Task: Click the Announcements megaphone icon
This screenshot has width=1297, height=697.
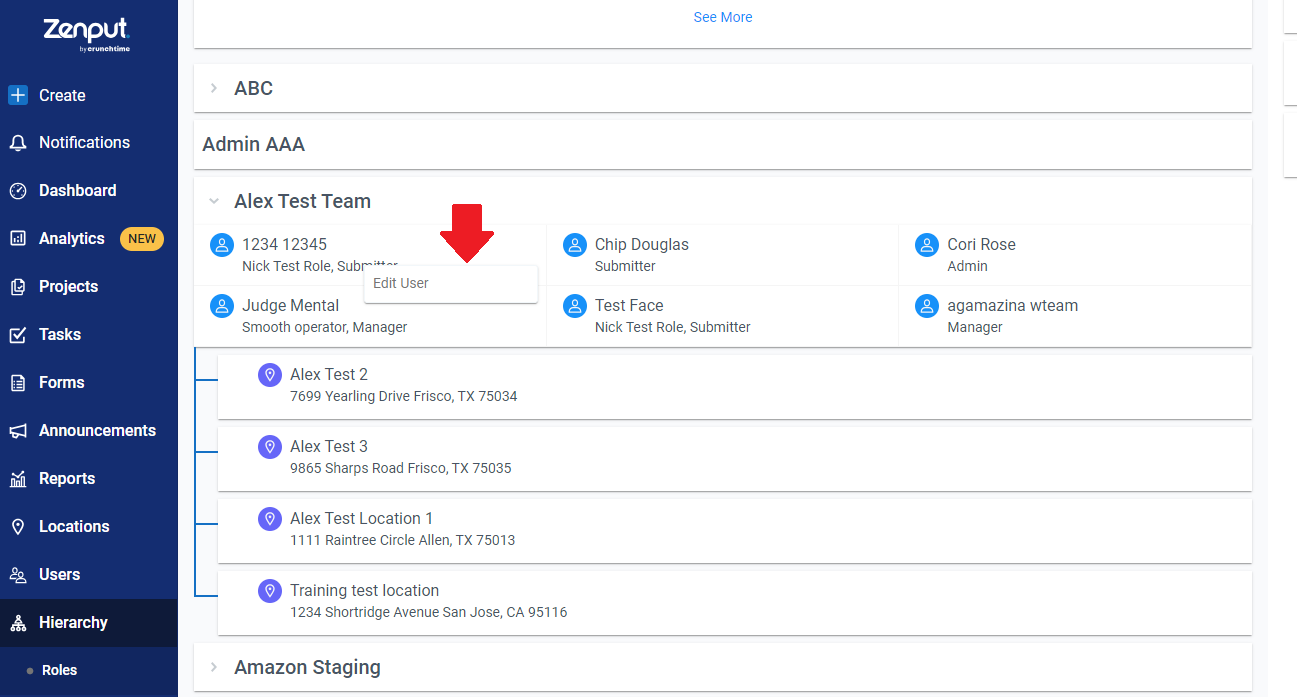Action: (18, 431)
